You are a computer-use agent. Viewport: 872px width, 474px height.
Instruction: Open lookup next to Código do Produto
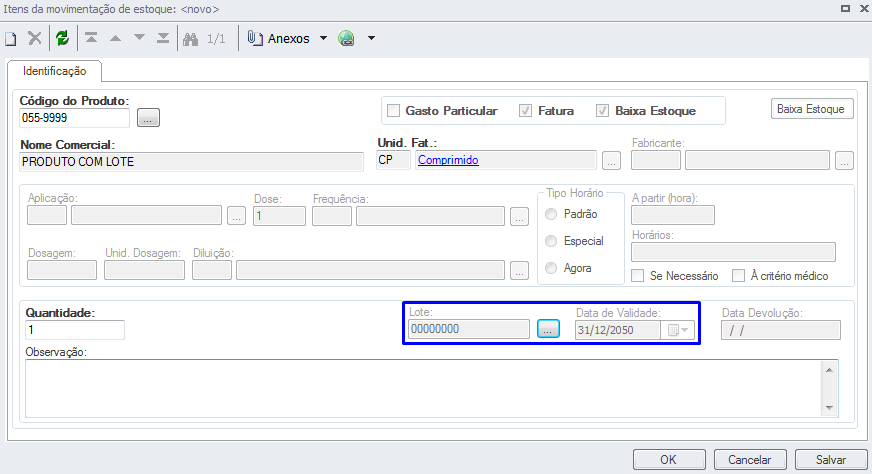[x=148, y=118]
